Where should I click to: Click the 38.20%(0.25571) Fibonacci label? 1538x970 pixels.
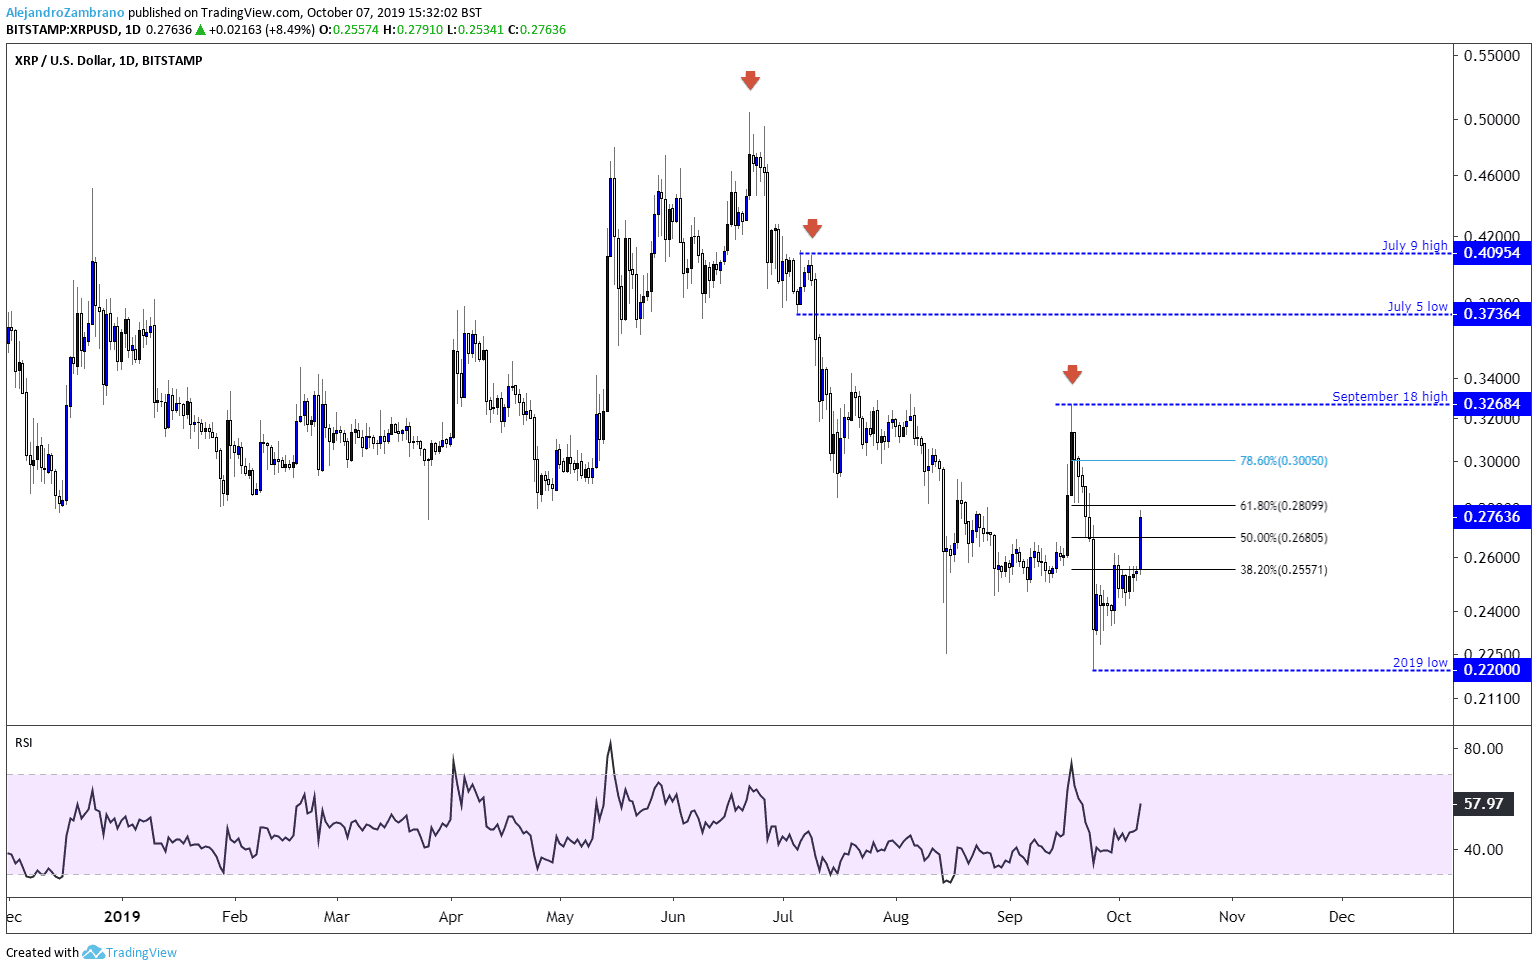(x=1284, y=570)
